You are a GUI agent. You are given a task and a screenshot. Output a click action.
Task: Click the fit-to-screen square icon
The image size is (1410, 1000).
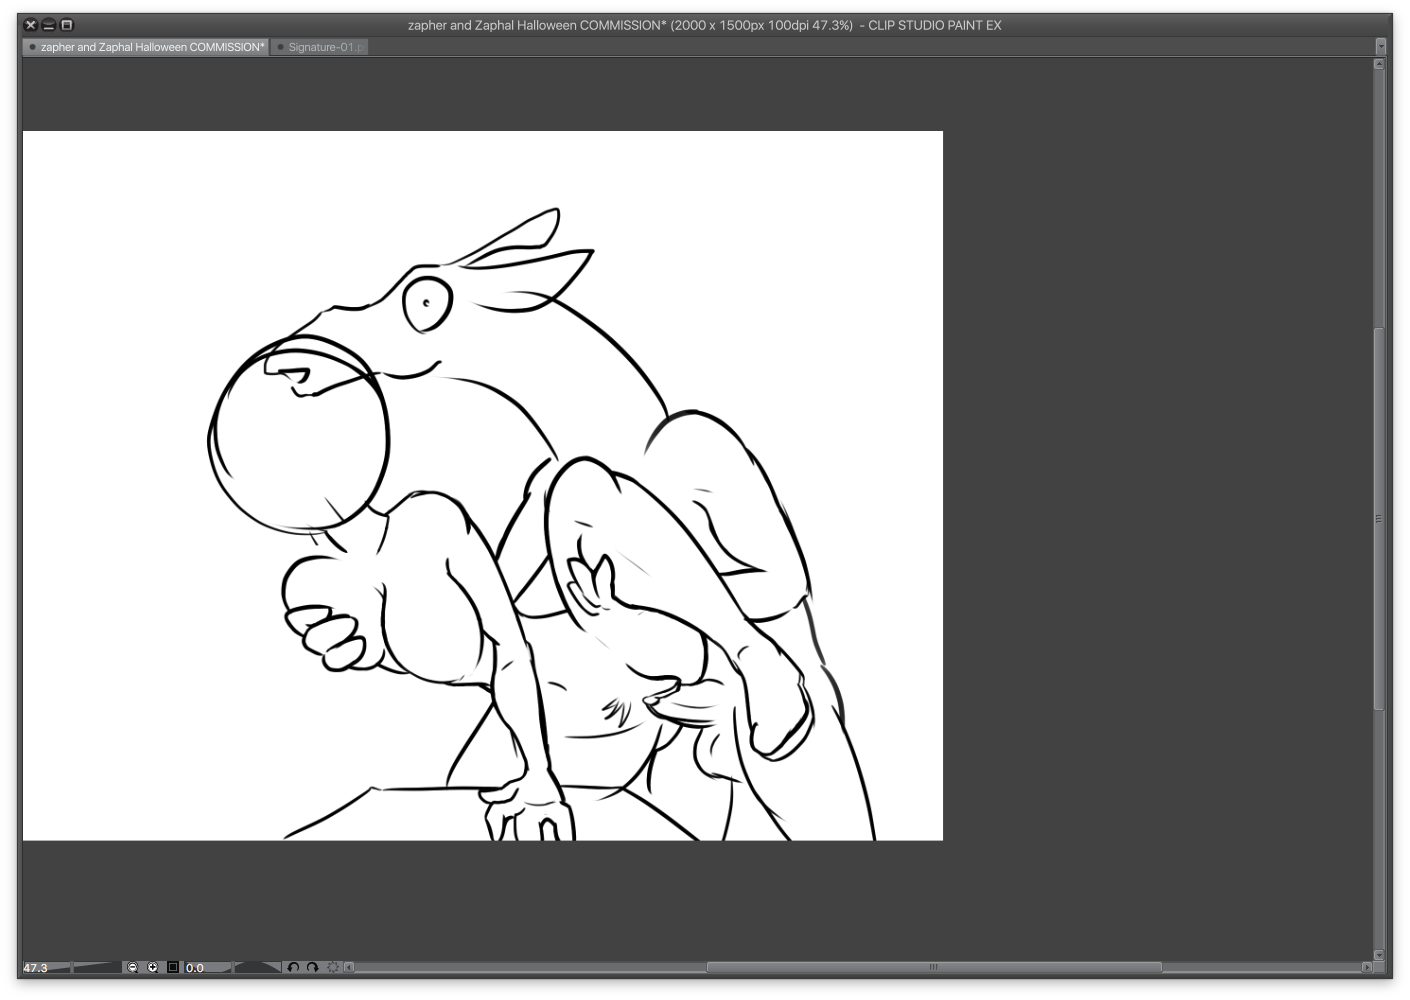[x=173, y=967]
